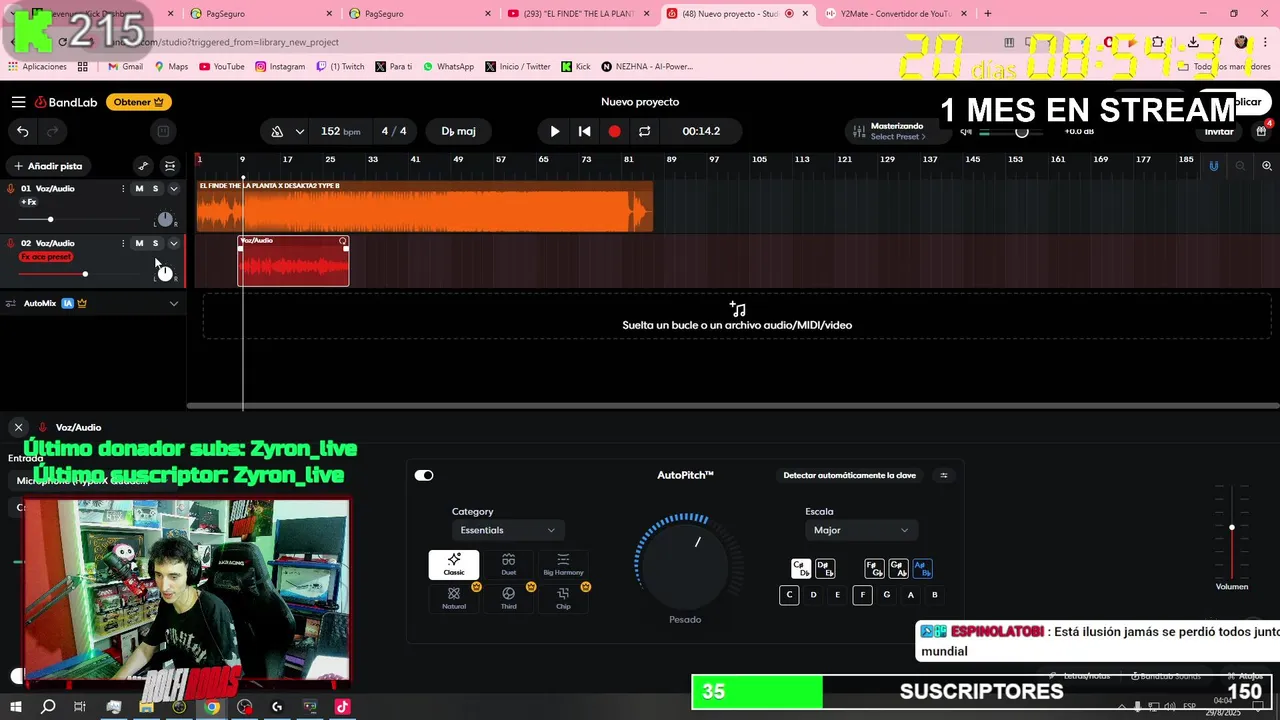Toggle the AutoPitch on/off switch

424,475
